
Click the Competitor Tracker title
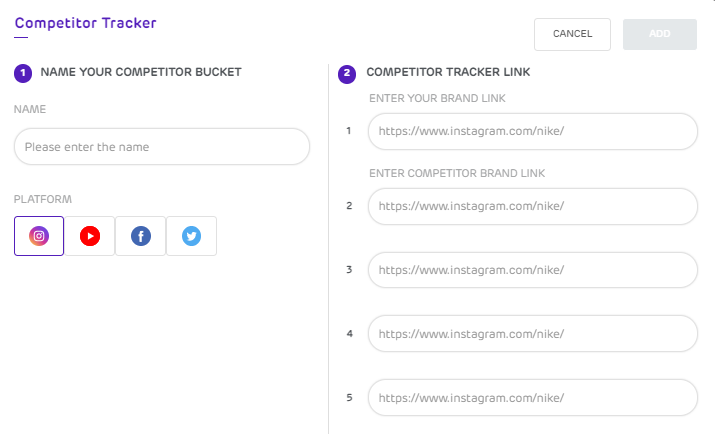pyautogui.click(x=85, y=22)
